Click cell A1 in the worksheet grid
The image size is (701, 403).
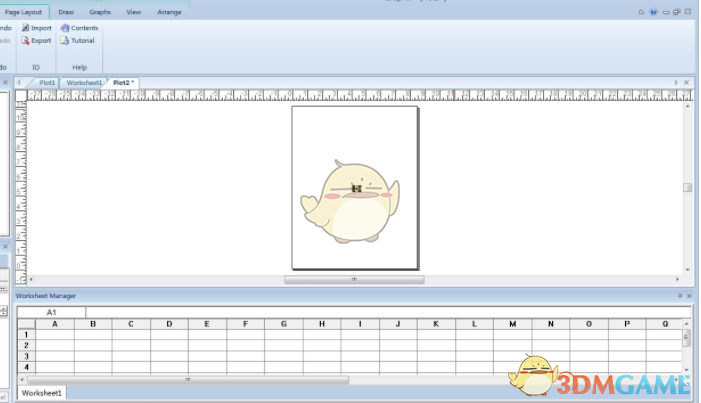click(55, 335)
